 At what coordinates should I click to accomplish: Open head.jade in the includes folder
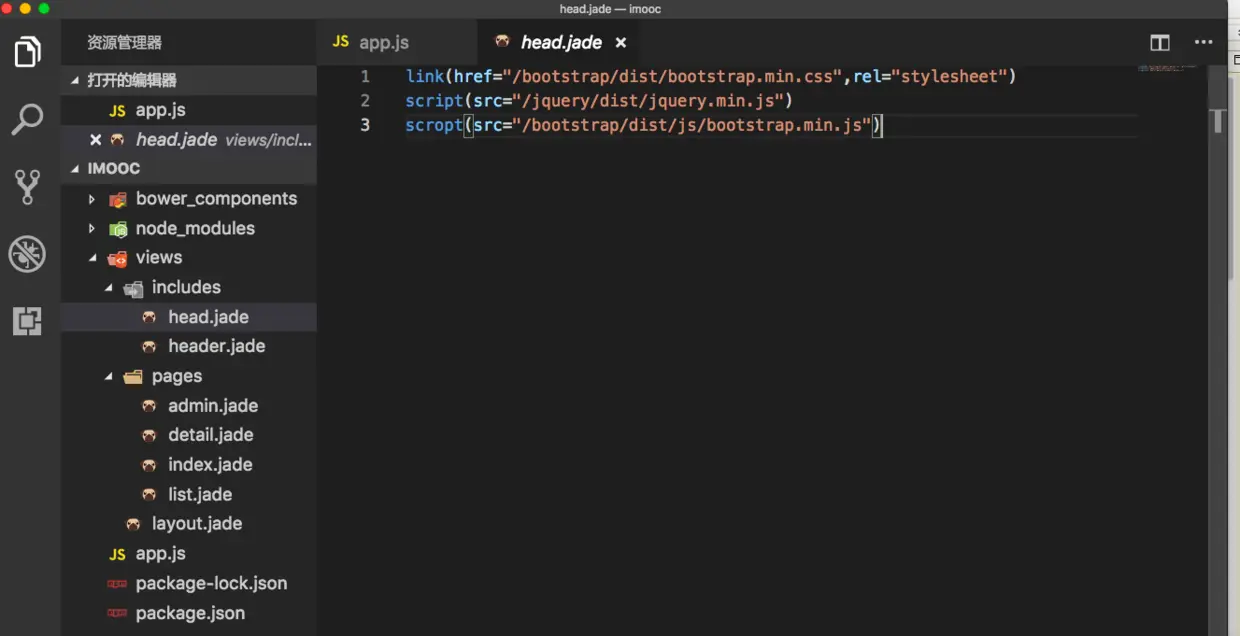(x=189, y=317)
